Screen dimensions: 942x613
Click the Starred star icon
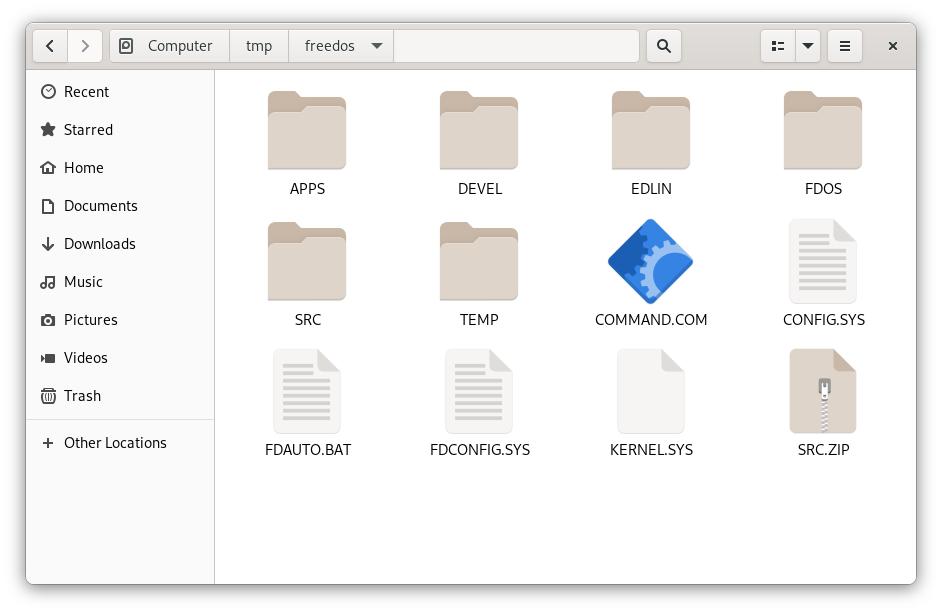48,129
